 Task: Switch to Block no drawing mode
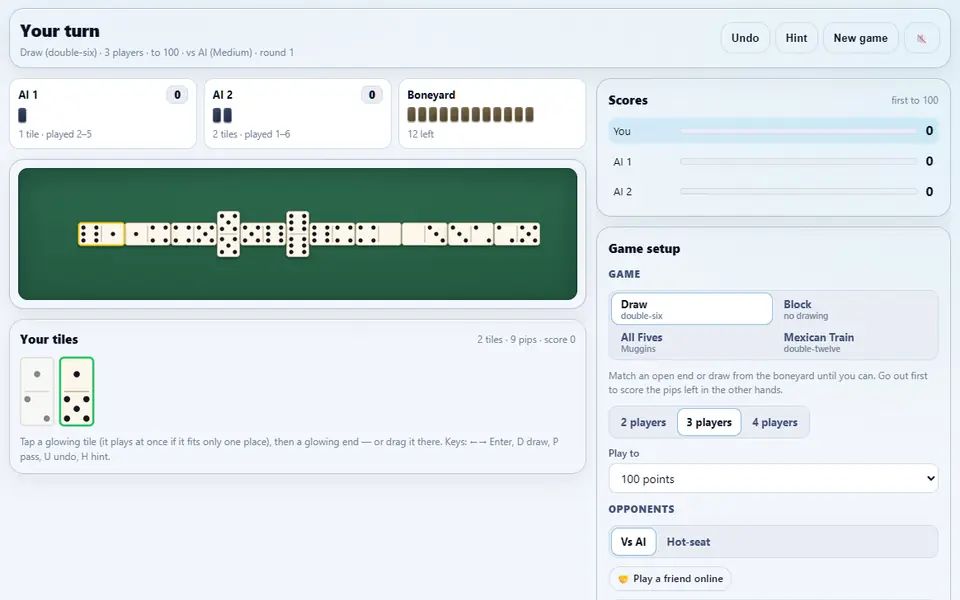[x=855, y=309]
